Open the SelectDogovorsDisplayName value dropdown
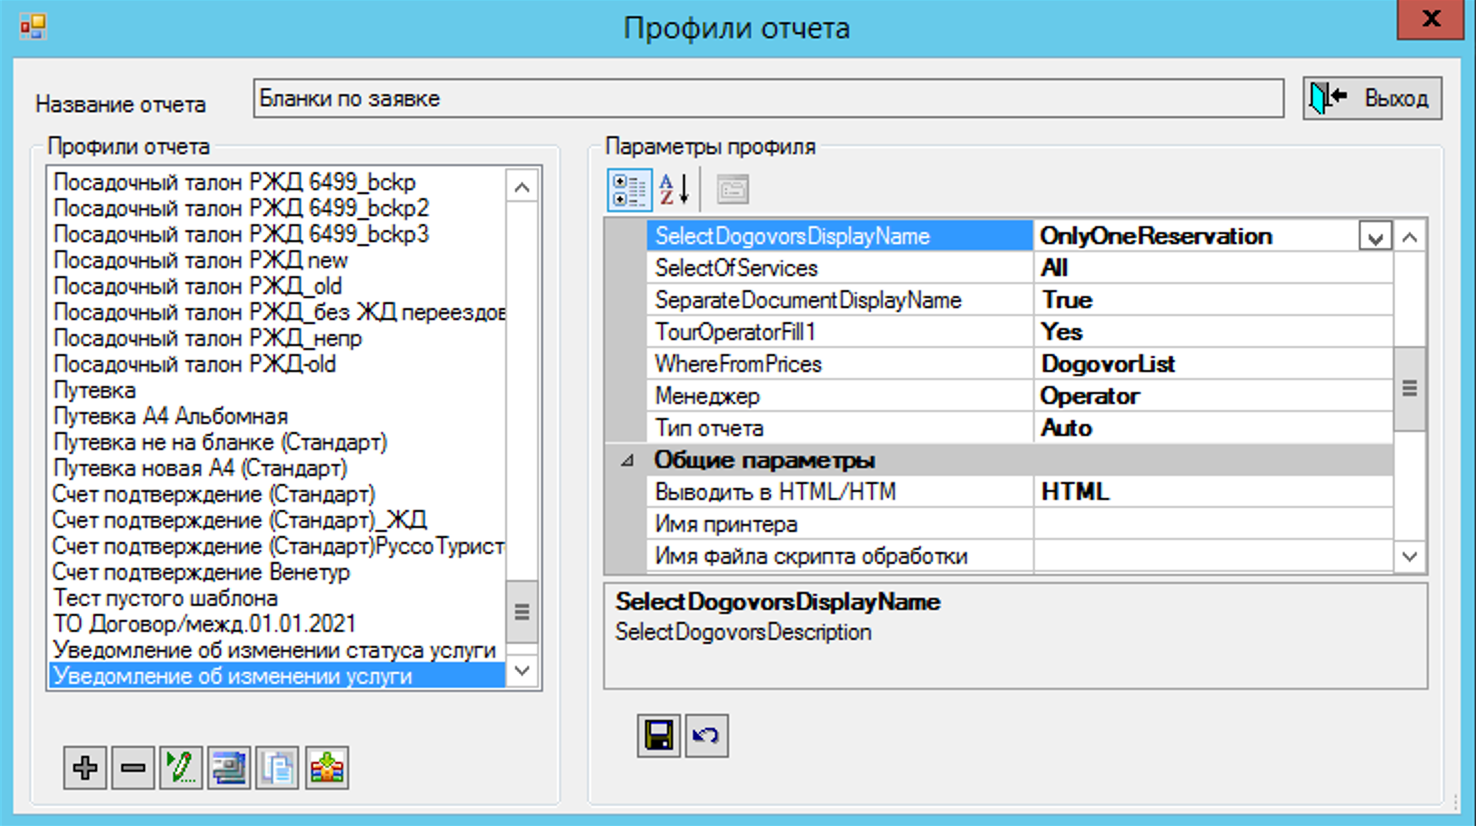This screenshot has height=826, width=1476. (x=1375, y=237)
